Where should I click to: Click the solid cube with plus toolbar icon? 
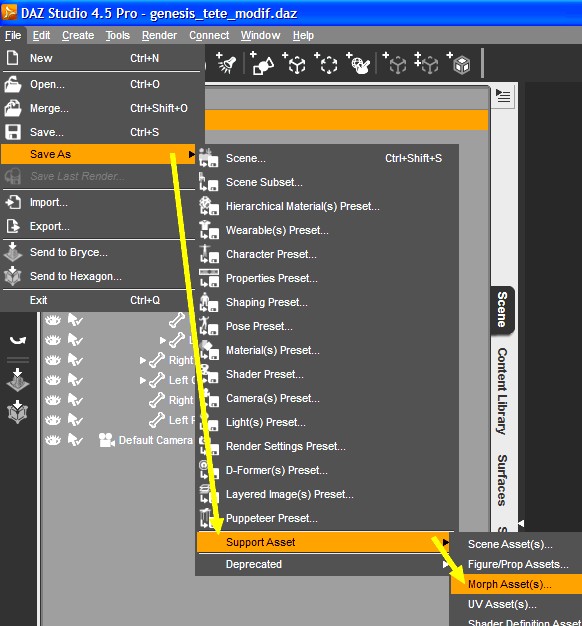pos(459,63)
